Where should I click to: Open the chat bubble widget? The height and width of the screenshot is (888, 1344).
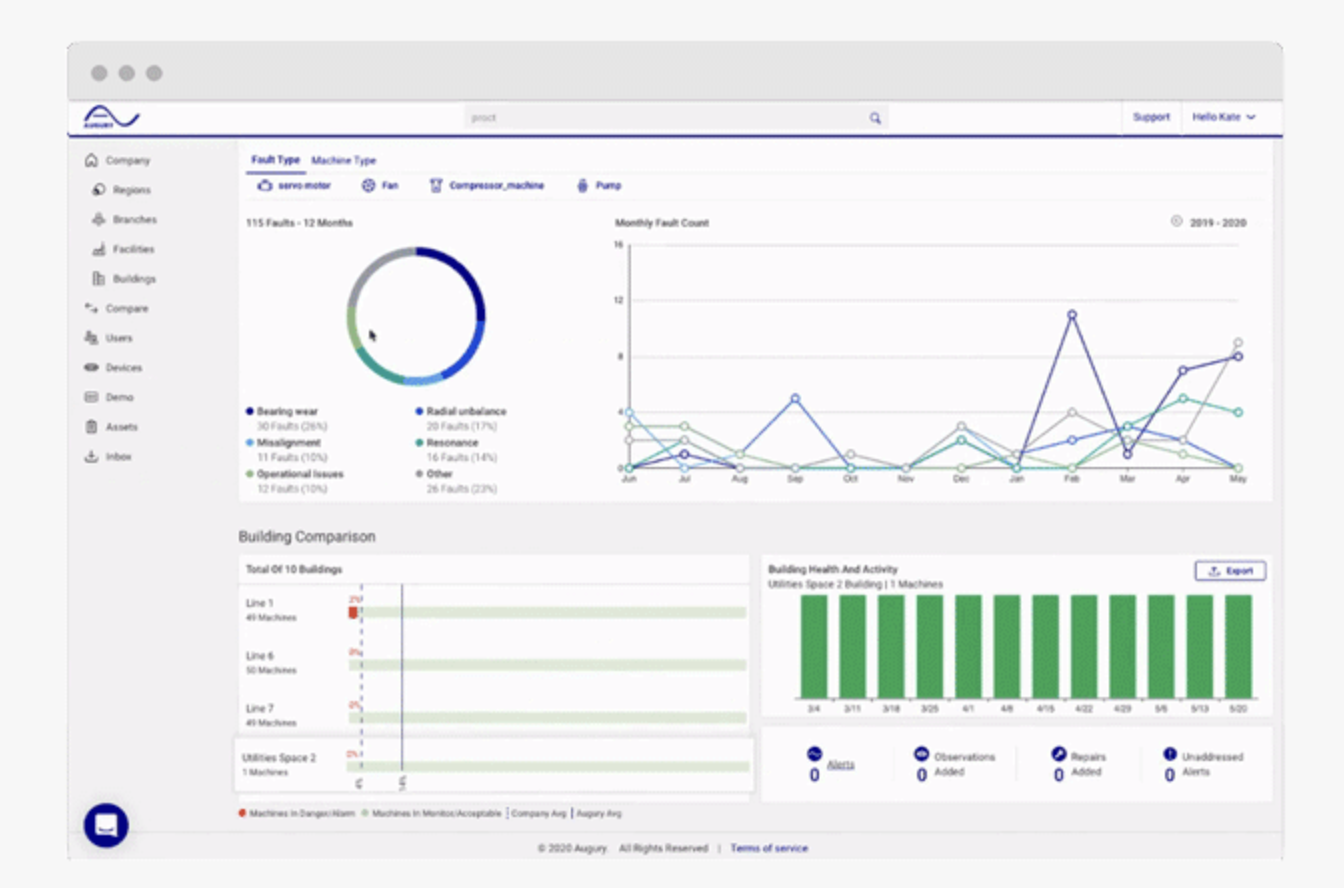pos(106,825)
